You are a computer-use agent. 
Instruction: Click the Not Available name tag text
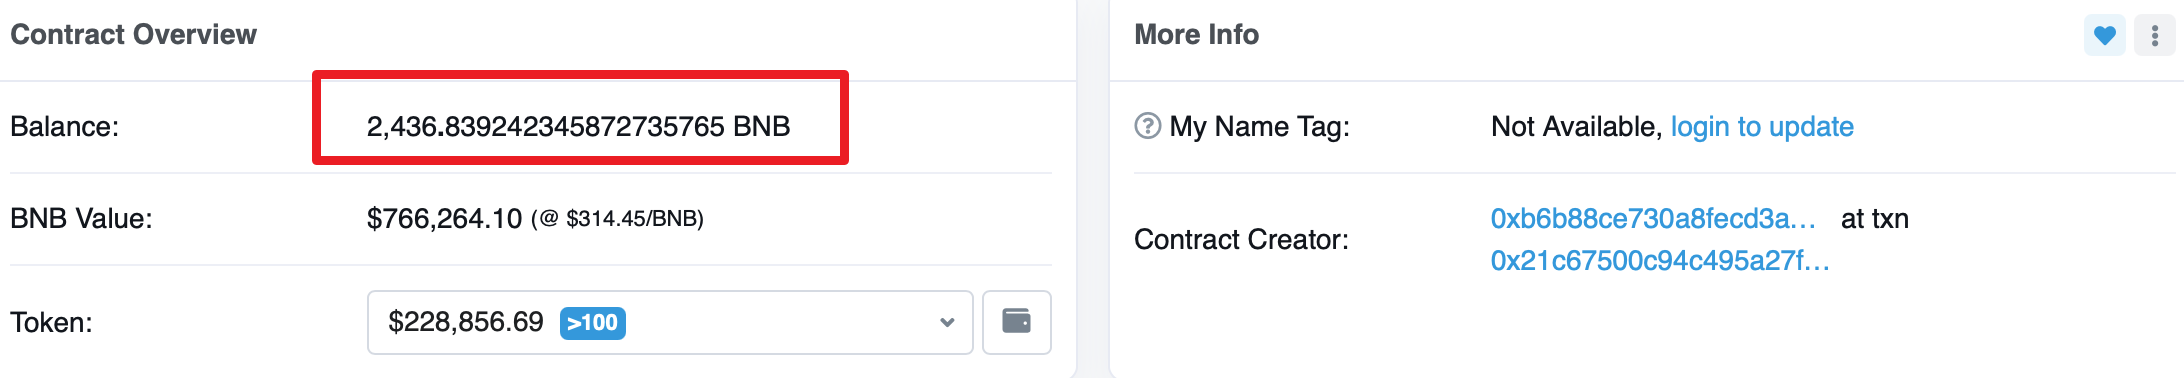(1577, 127)
